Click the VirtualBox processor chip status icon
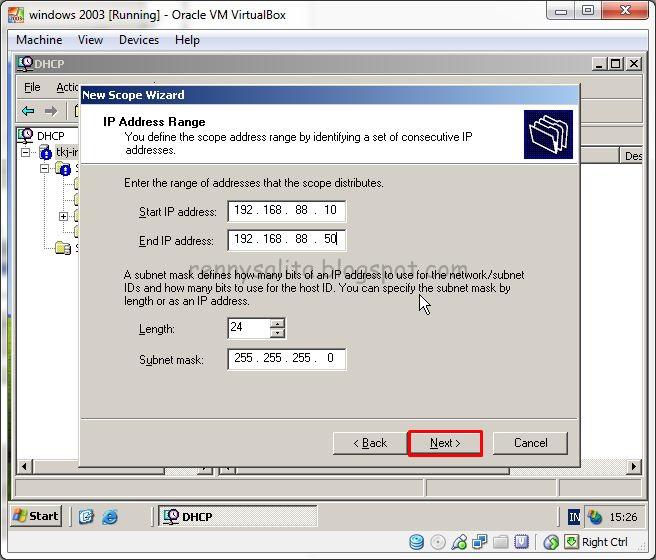Image resolution: width=656 pixels, height=560 pixels. pyautogui.click(x=521, y=542)
